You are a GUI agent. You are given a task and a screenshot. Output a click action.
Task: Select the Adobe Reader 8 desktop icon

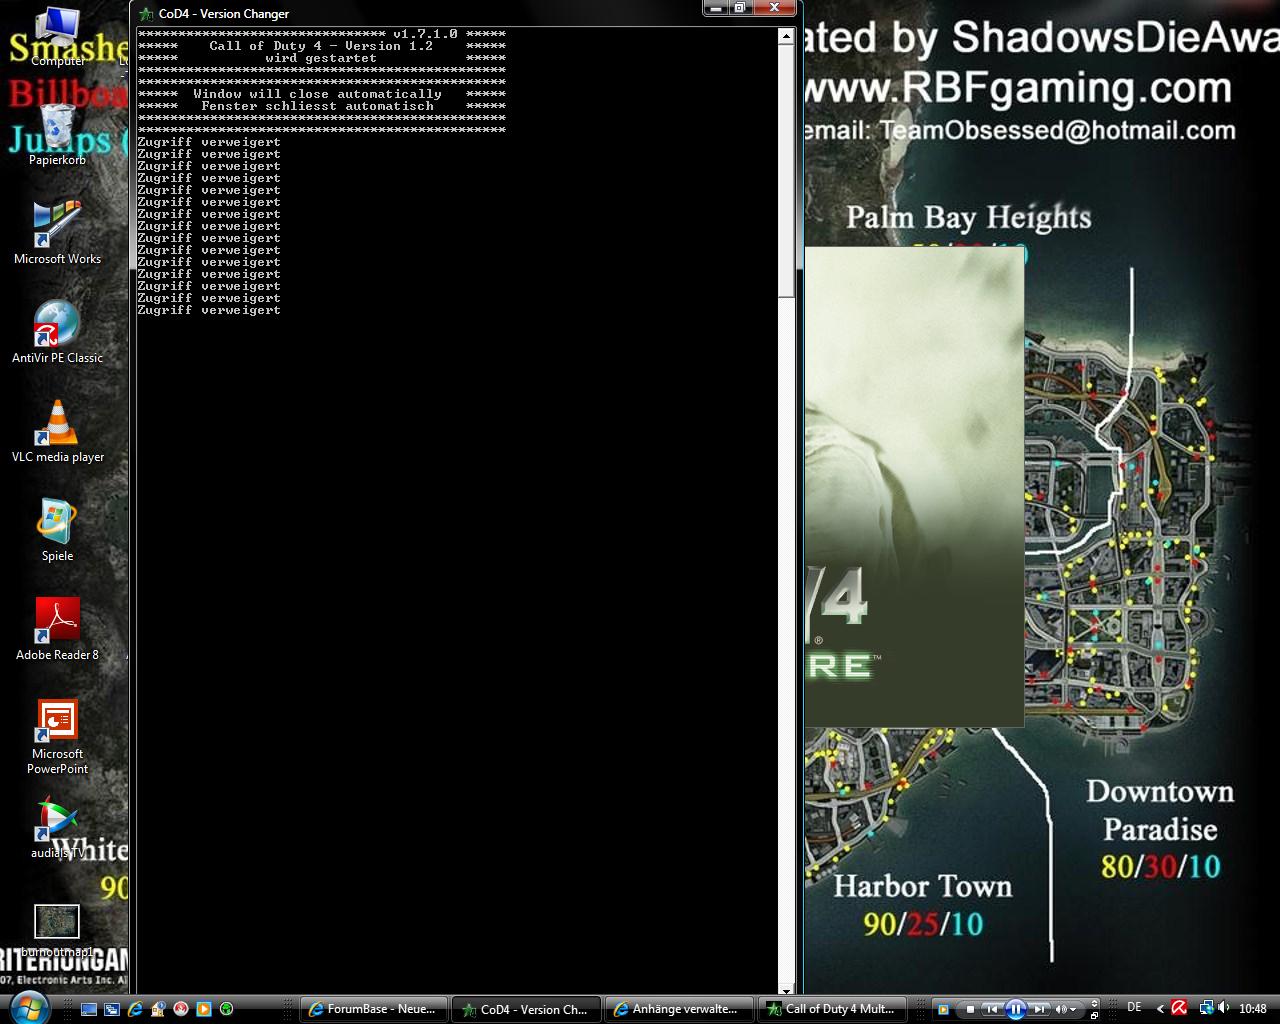57,628
